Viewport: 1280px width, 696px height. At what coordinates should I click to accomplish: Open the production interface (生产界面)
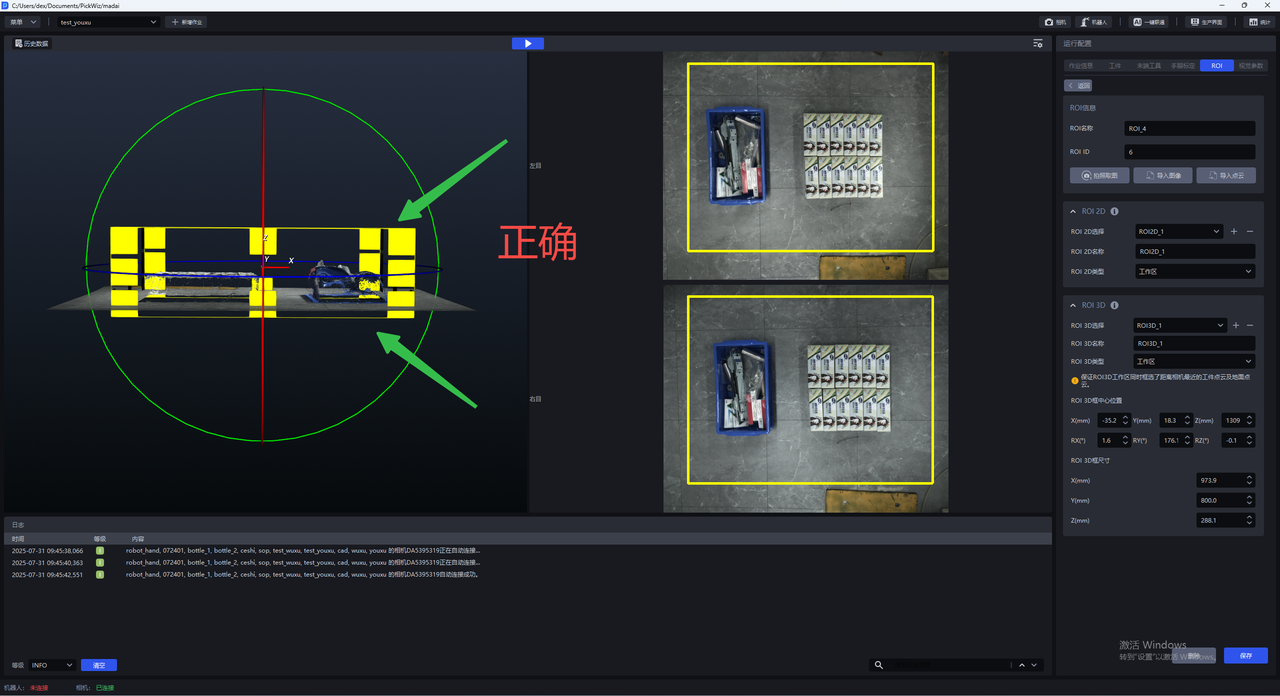click(1206, 22)
